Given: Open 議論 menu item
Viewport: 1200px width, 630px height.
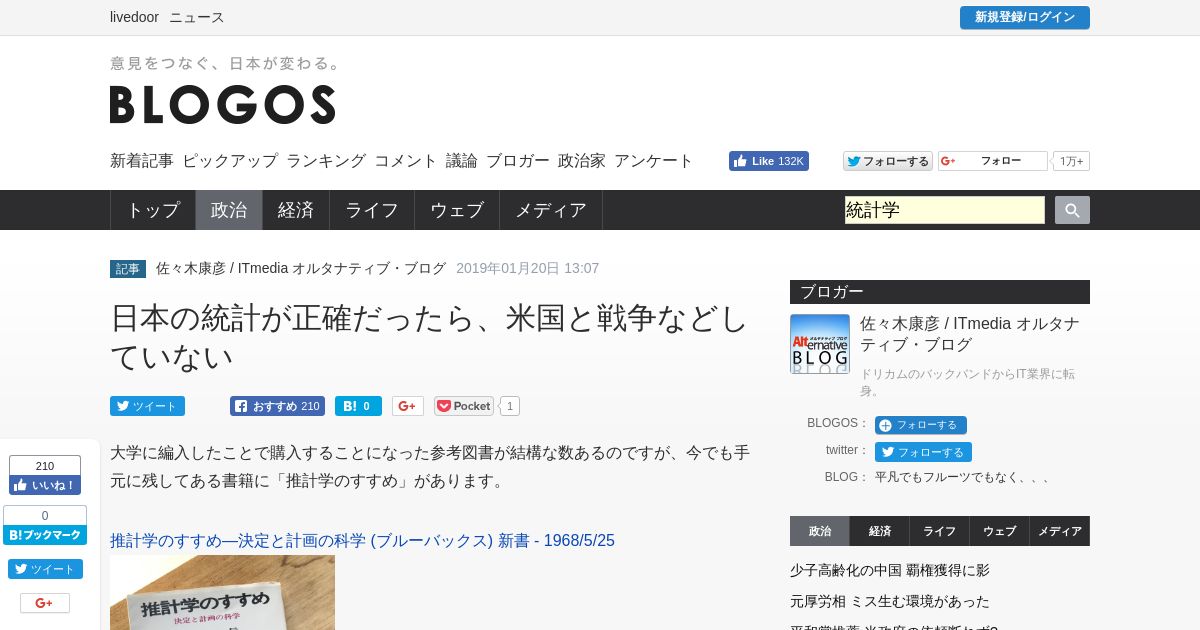Looking at the screenshot, I should [462, 161].
